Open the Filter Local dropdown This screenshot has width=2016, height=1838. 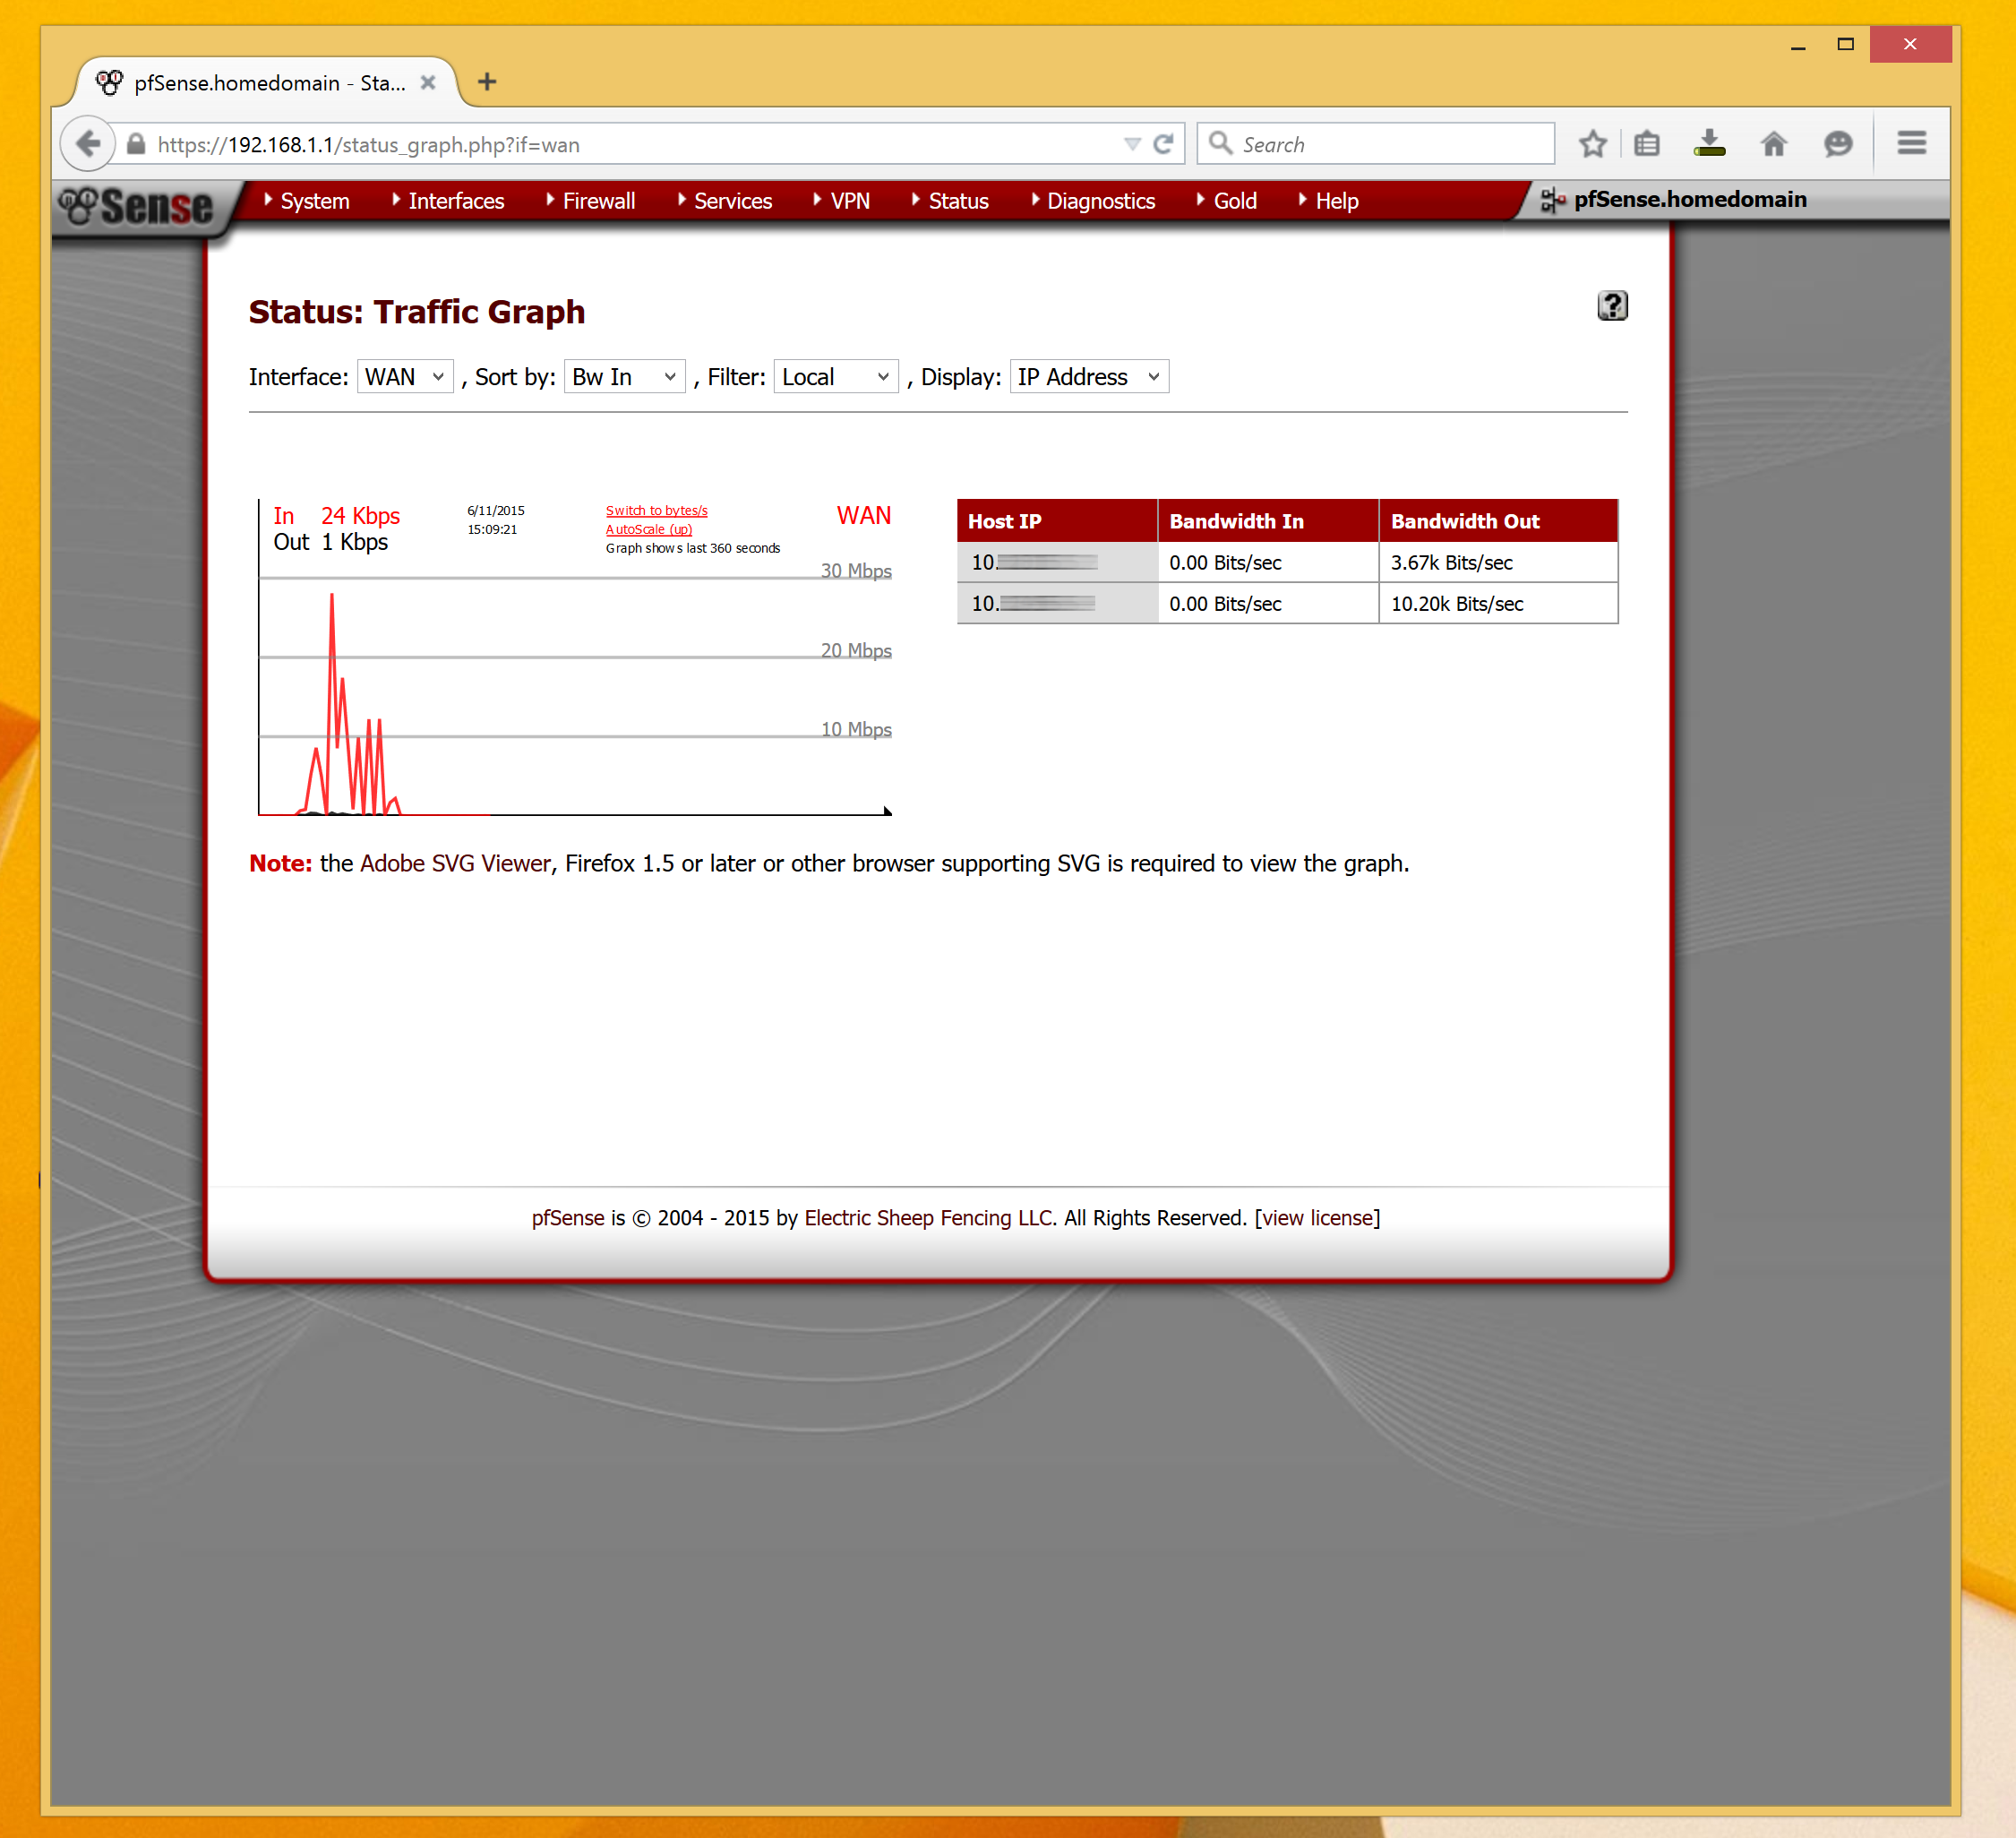[x=836, y=377]
